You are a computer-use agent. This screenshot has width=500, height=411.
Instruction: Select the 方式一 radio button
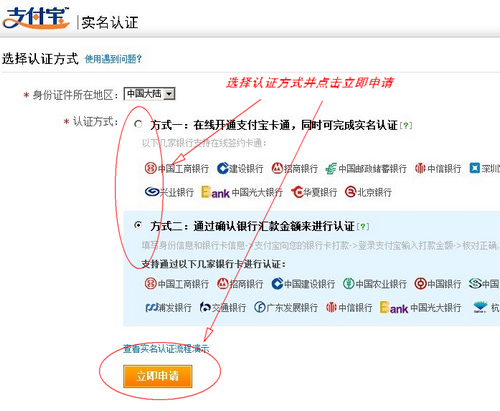pyautogui.click(x=138, y=124)
